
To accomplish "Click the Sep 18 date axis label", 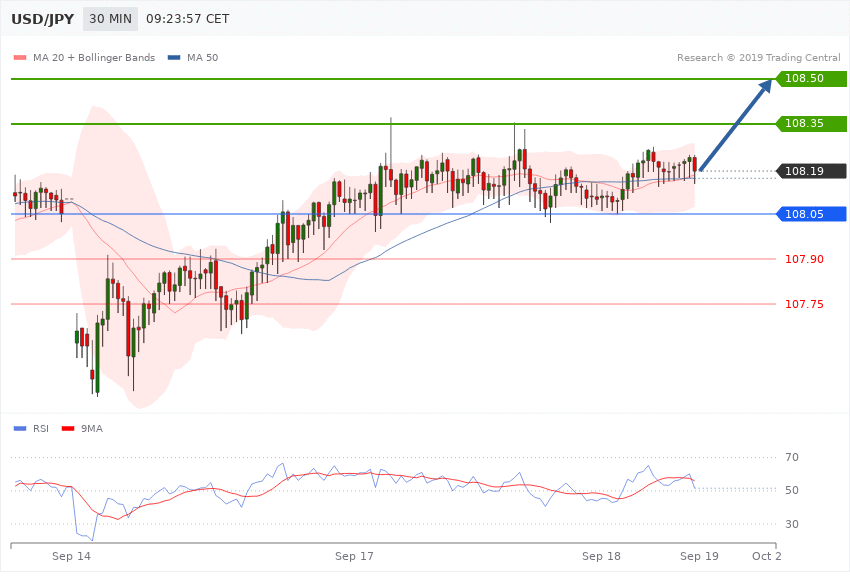I will 601,556.
